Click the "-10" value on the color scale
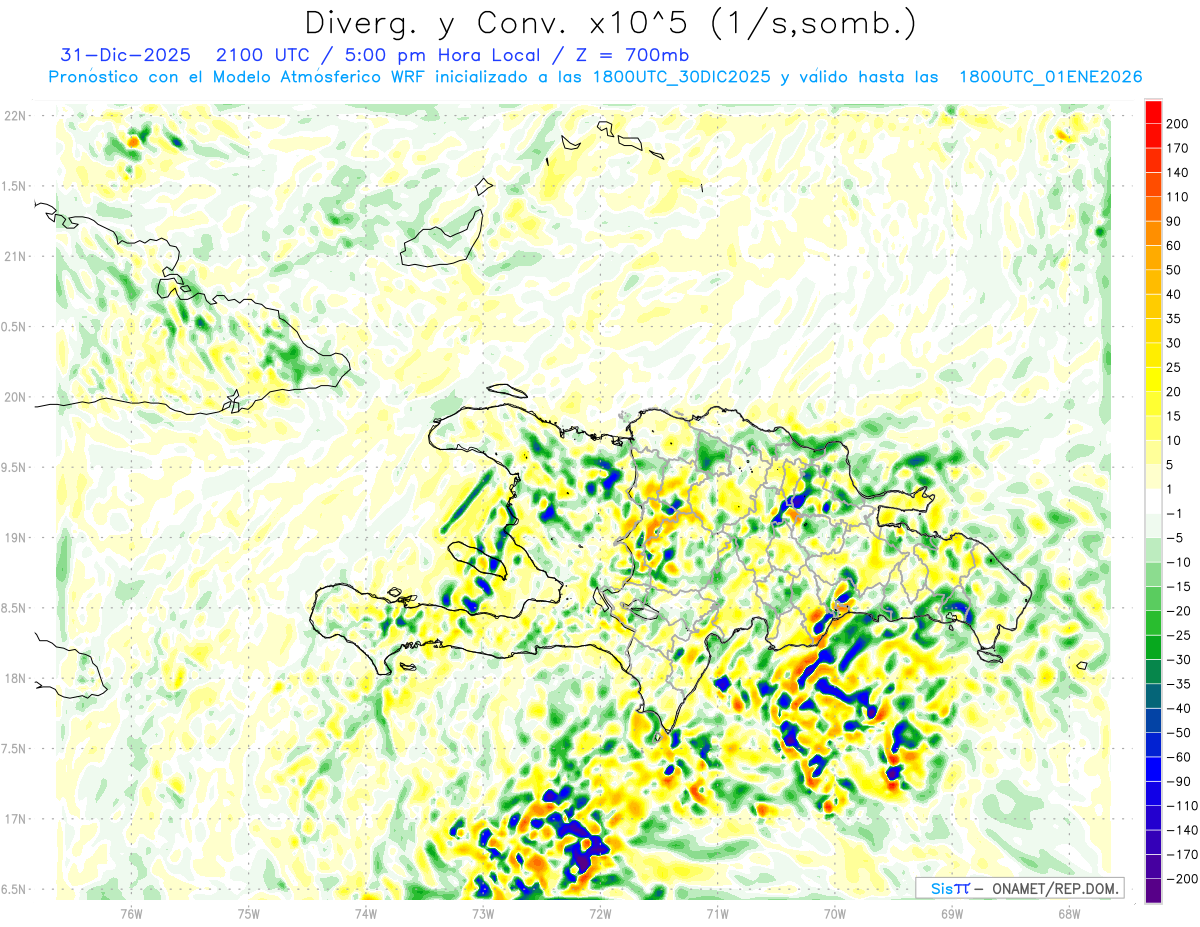1200x927 pixels. point(1177,562)
